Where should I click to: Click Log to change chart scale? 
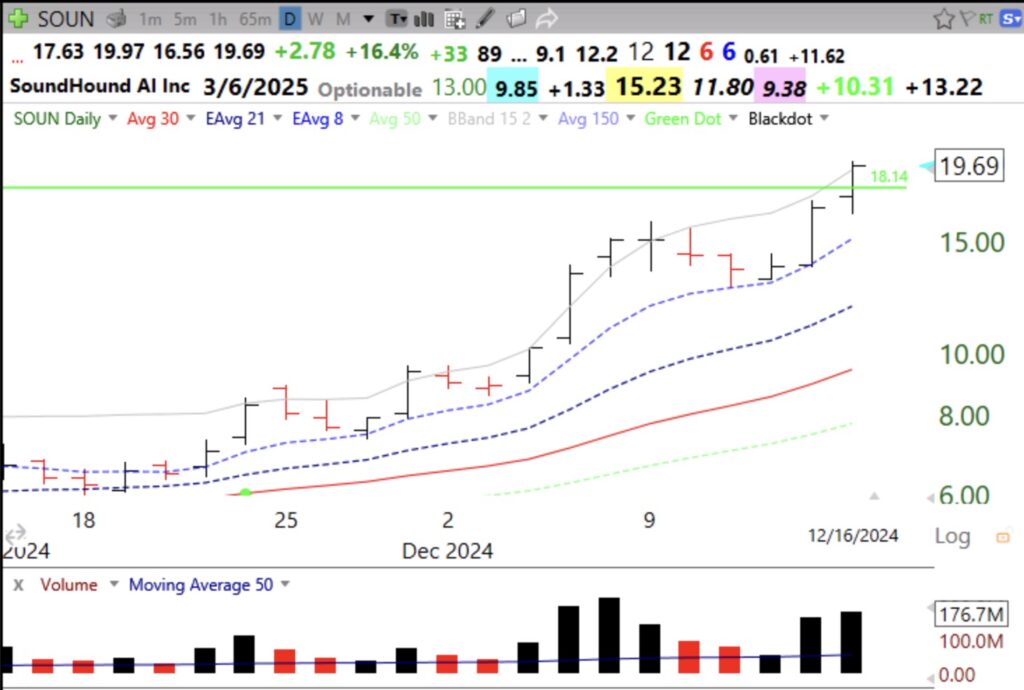[x=951, y=536]
